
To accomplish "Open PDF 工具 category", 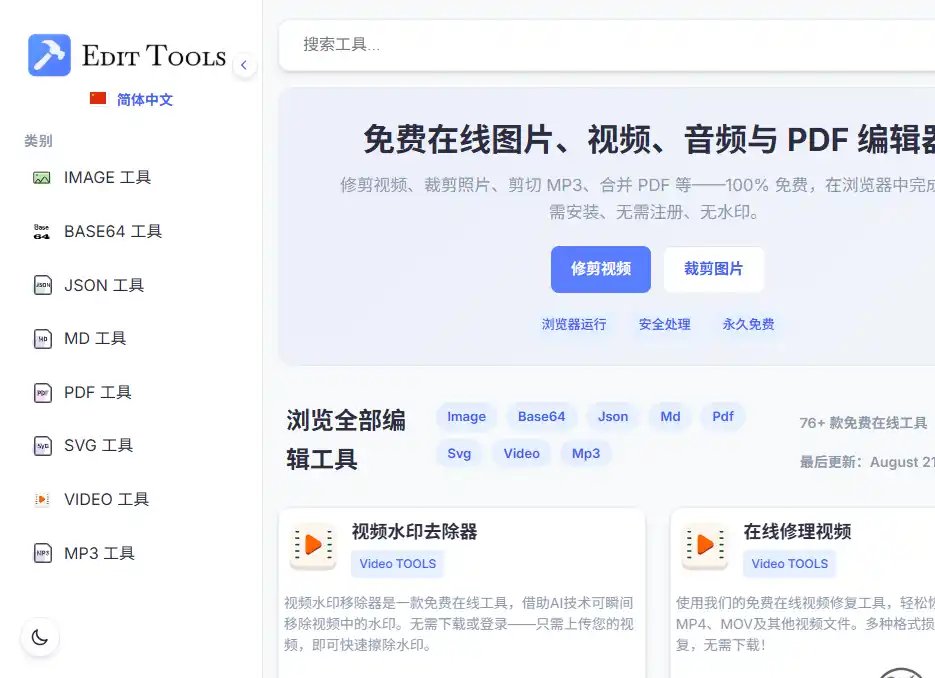I will click(x=97, y=392).
